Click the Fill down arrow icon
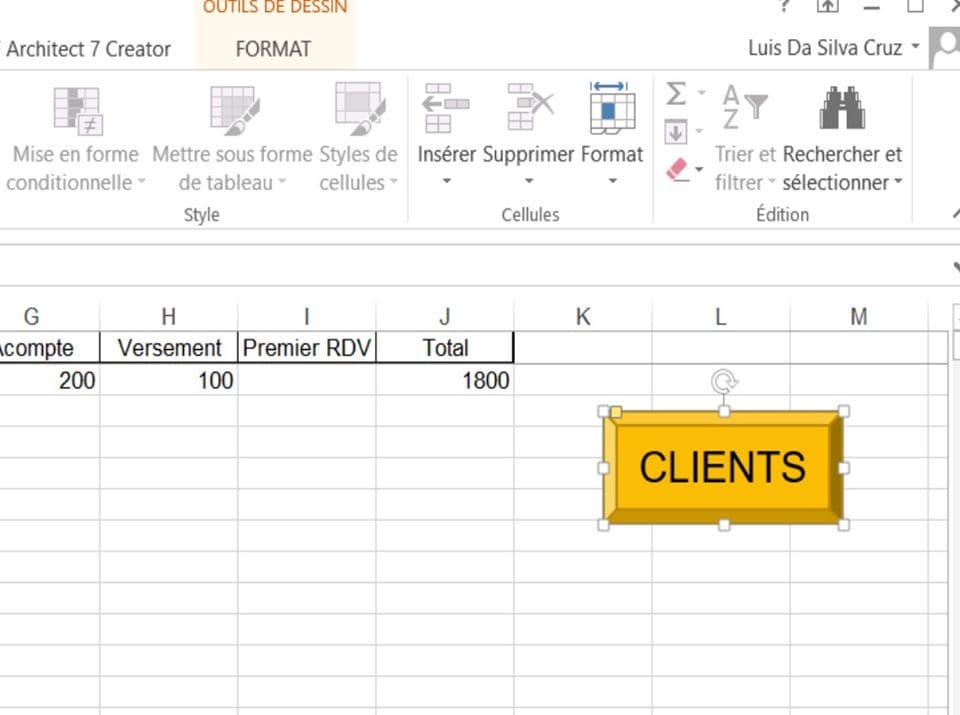Image resolution: width=960 pixels, height=715 pixels. coord(675,132)
